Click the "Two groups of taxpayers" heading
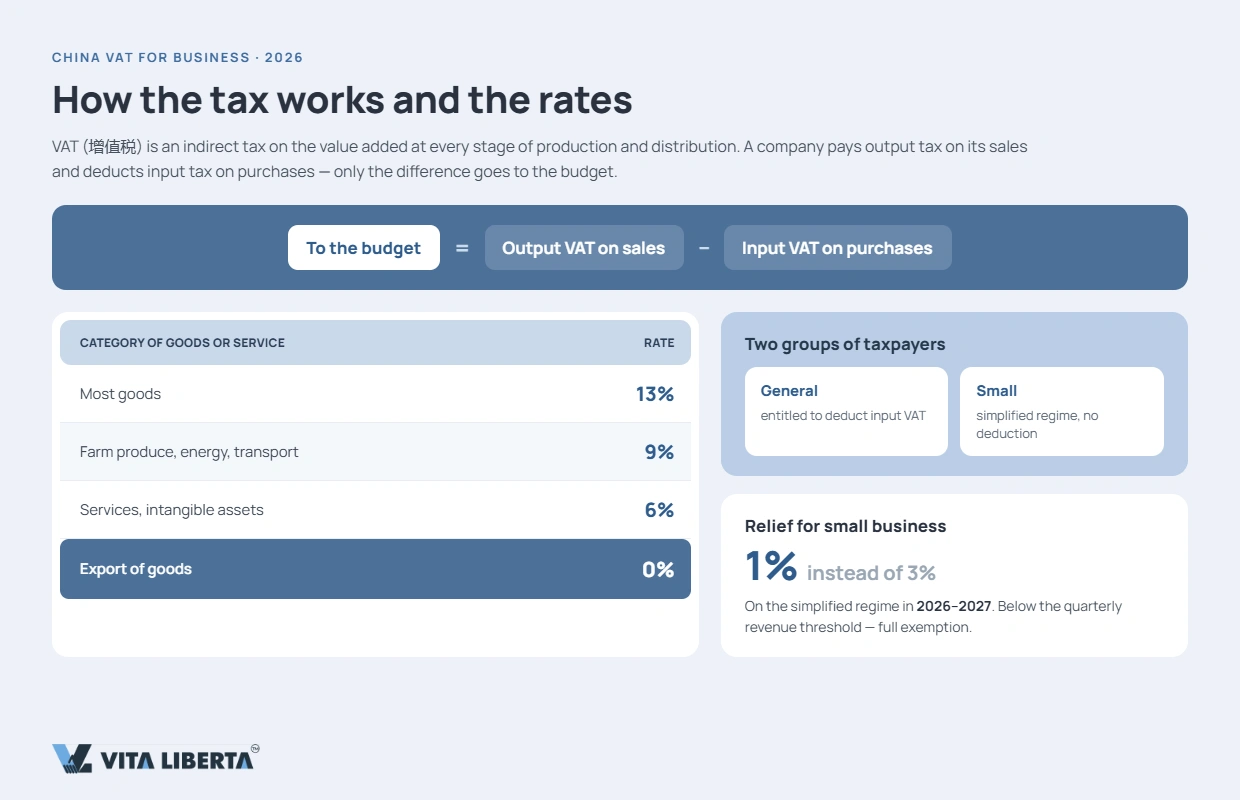 [x=845, y=344]
